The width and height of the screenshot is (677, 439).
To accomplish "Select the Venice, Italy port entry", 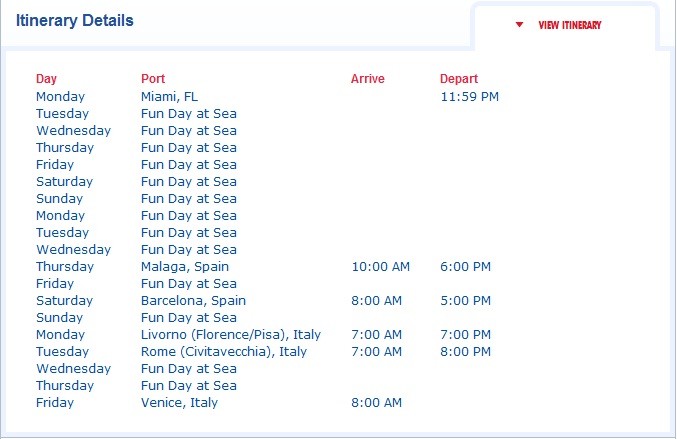I will 179,403.
